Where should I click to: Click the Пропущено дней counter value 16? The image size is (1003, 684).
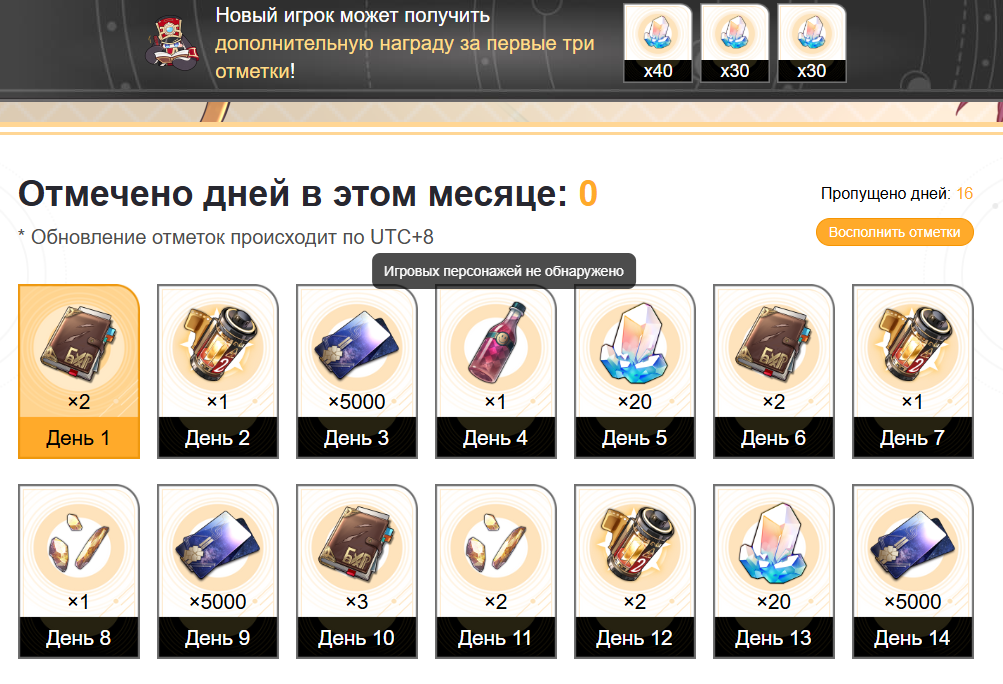click(x=965, y=193)
